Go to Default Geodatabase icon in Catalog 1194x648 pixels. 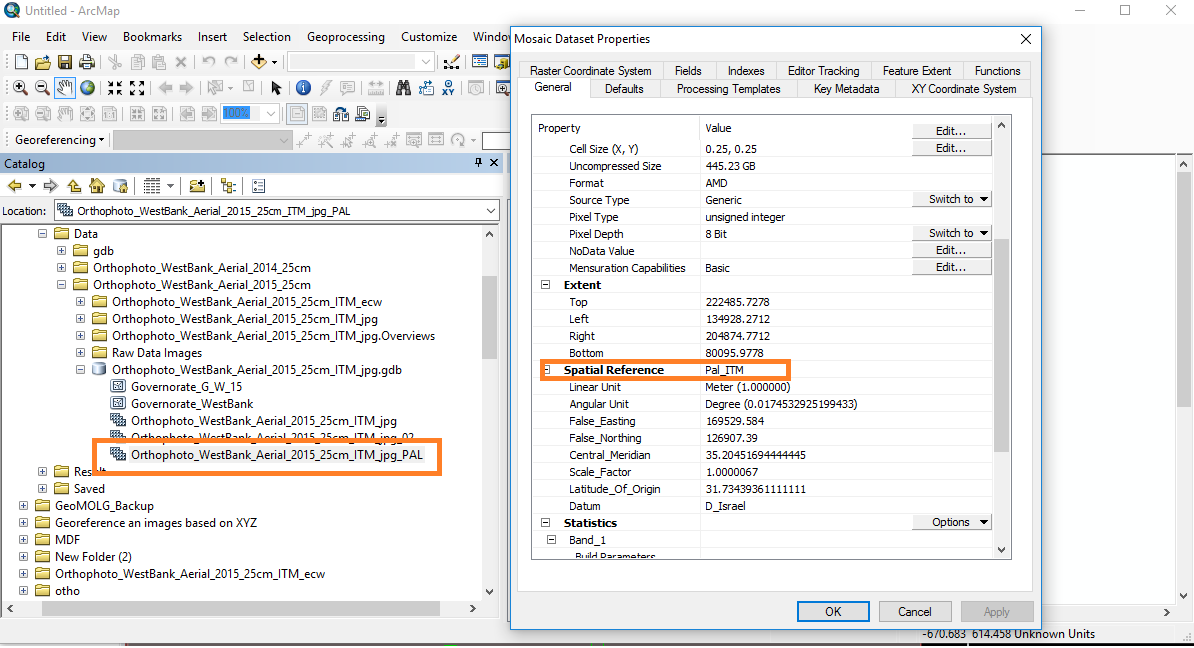(120, 186)
